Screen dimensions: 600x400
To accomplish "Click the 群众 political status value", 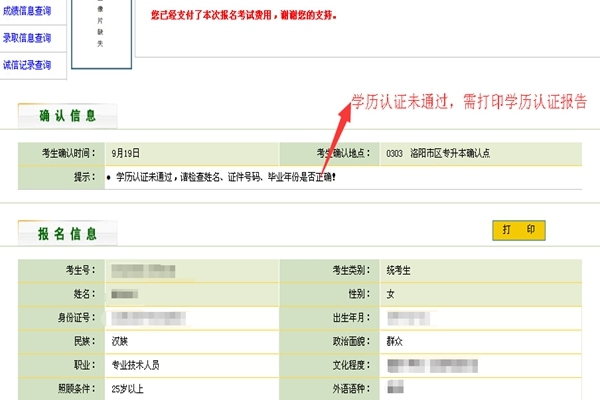I will click(x=397, y=342).
